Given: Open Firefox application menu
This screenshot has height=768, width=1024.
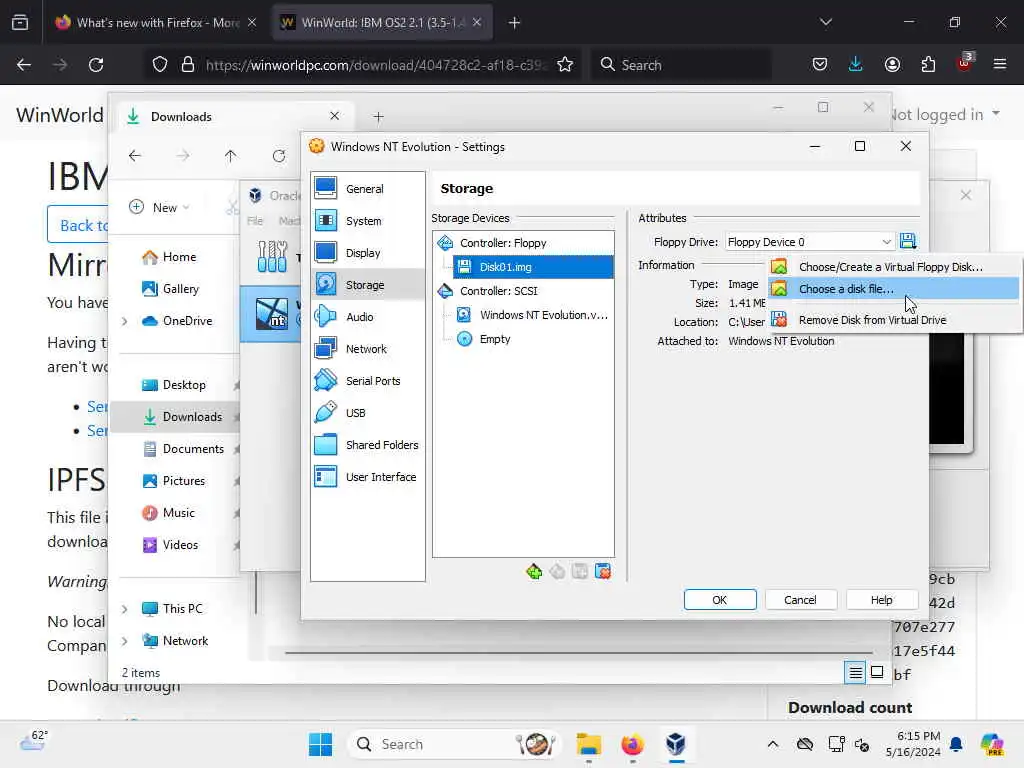Looking at the screenshot, I should [x=999, y=65].
